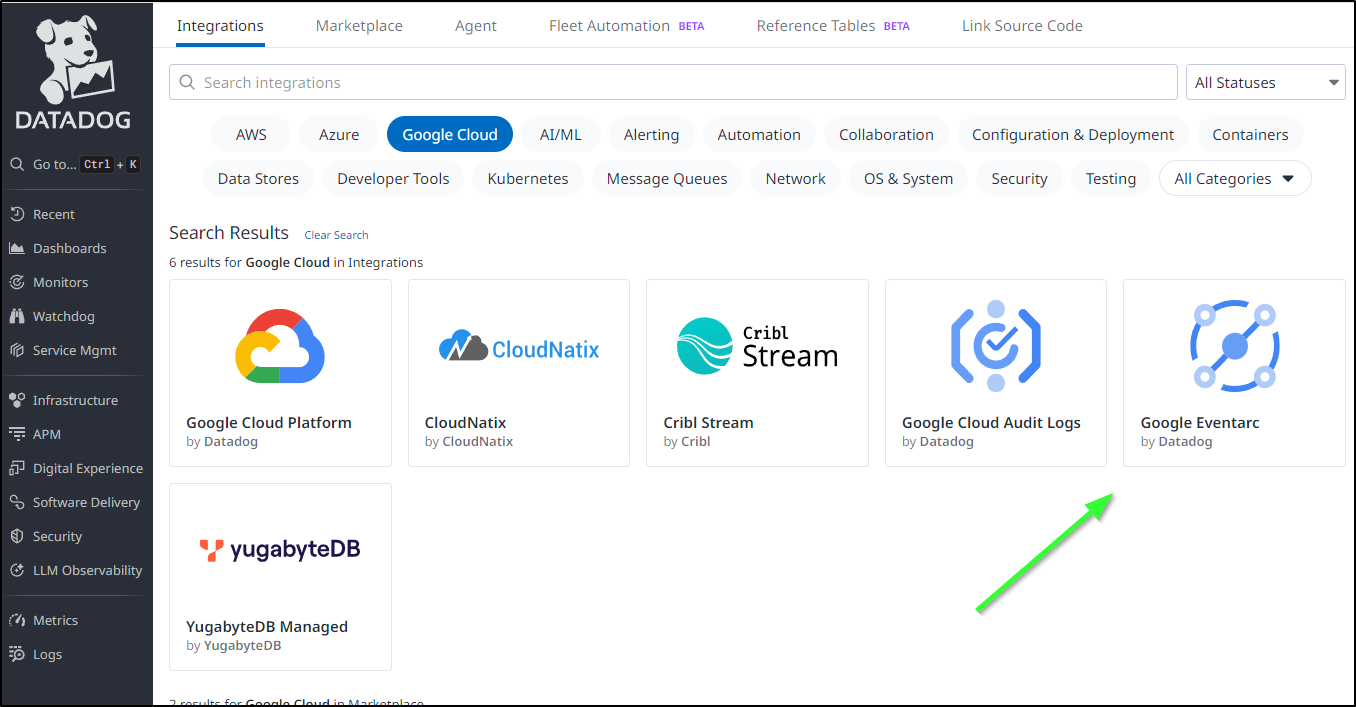This screenshot has height=707, width=1356.
Task: Open the All Statuses dropdown
Action: pyautogui.click(x=1265, y=82)
